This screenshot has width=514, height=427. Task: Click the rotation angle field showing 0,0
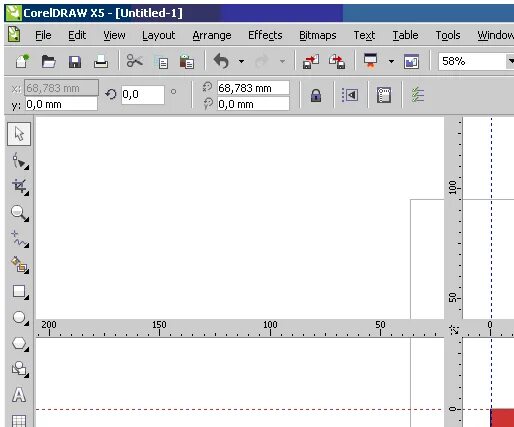143,95
